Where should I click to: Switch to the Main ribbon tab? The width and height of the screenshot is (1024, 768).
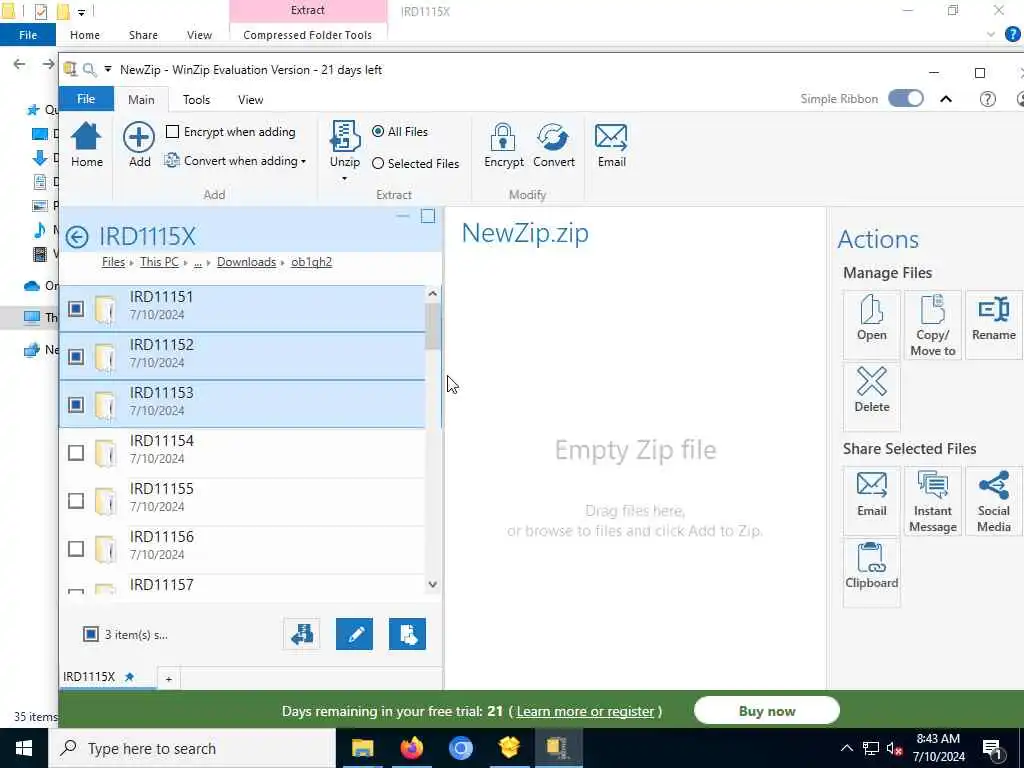(141, 99)
